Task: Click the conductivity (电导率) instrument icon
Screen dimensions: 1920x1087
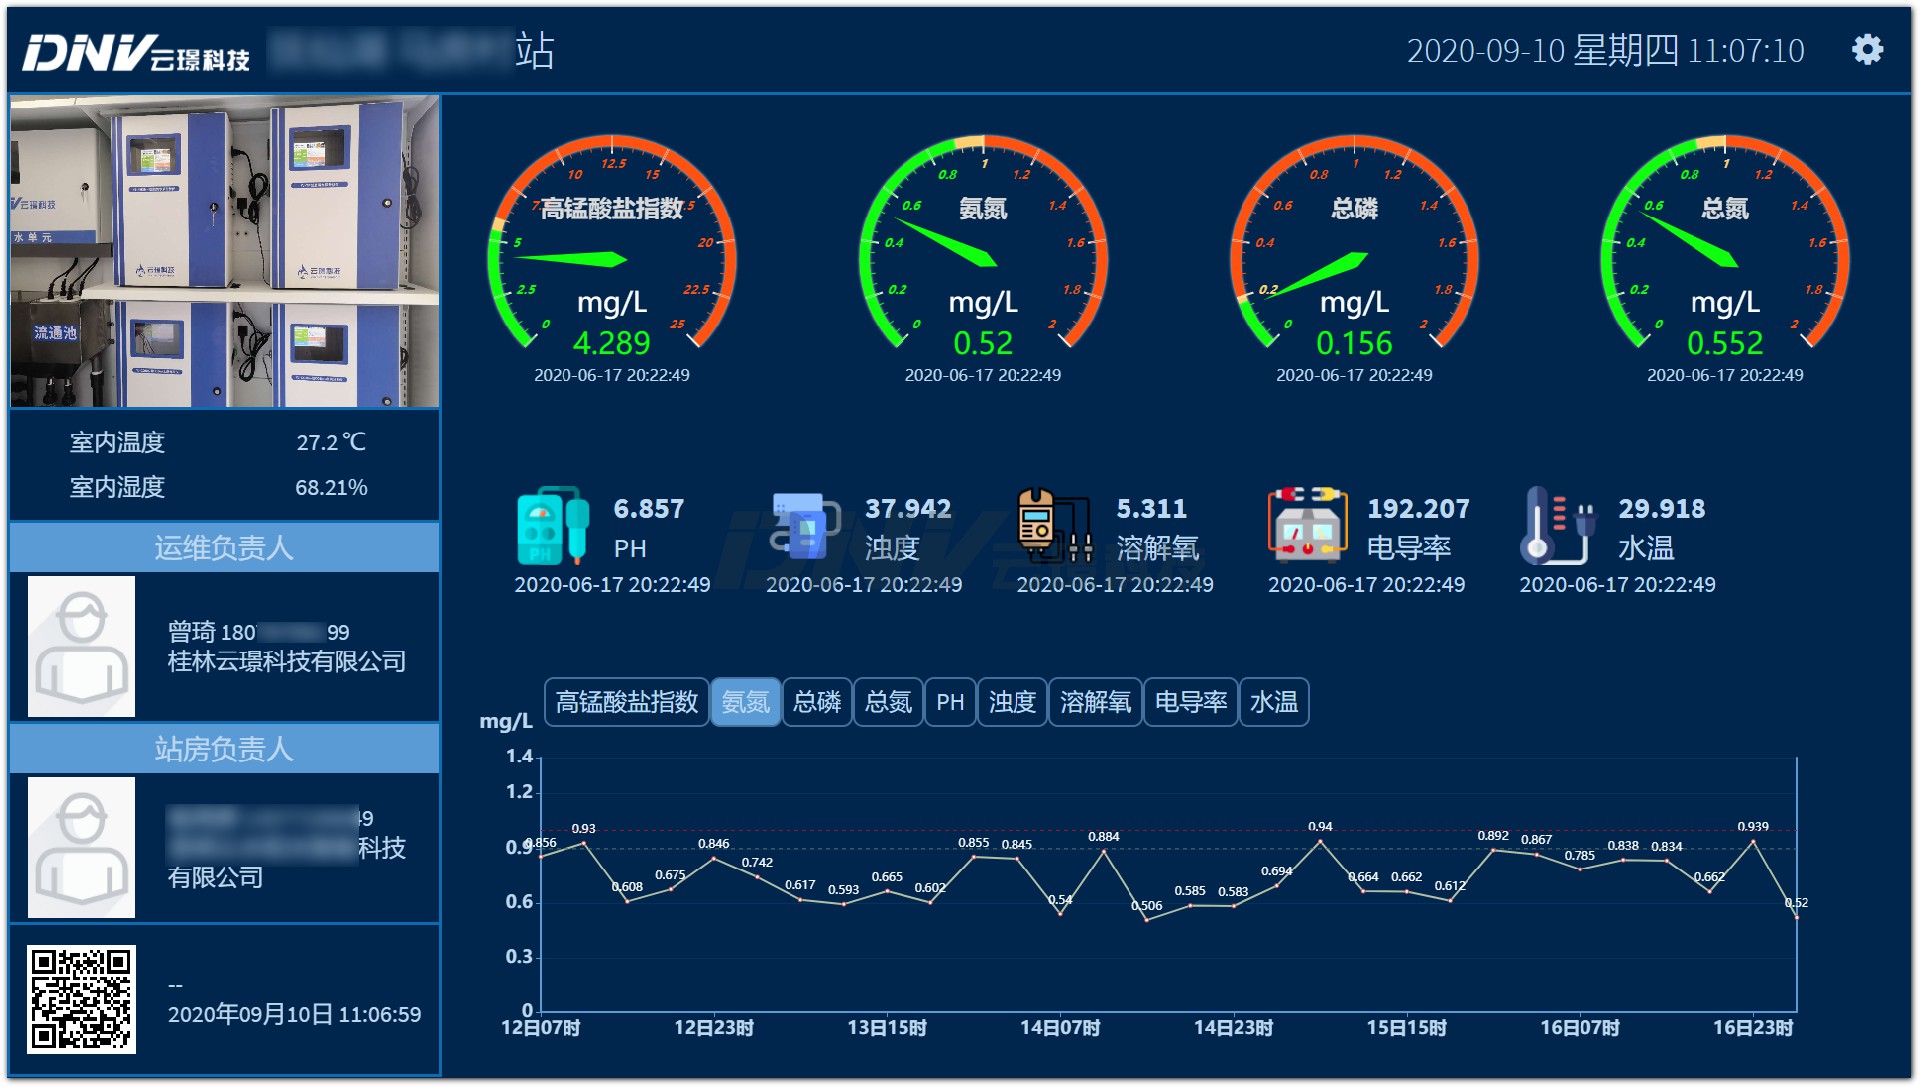Action: click(x=1306, y=526)
